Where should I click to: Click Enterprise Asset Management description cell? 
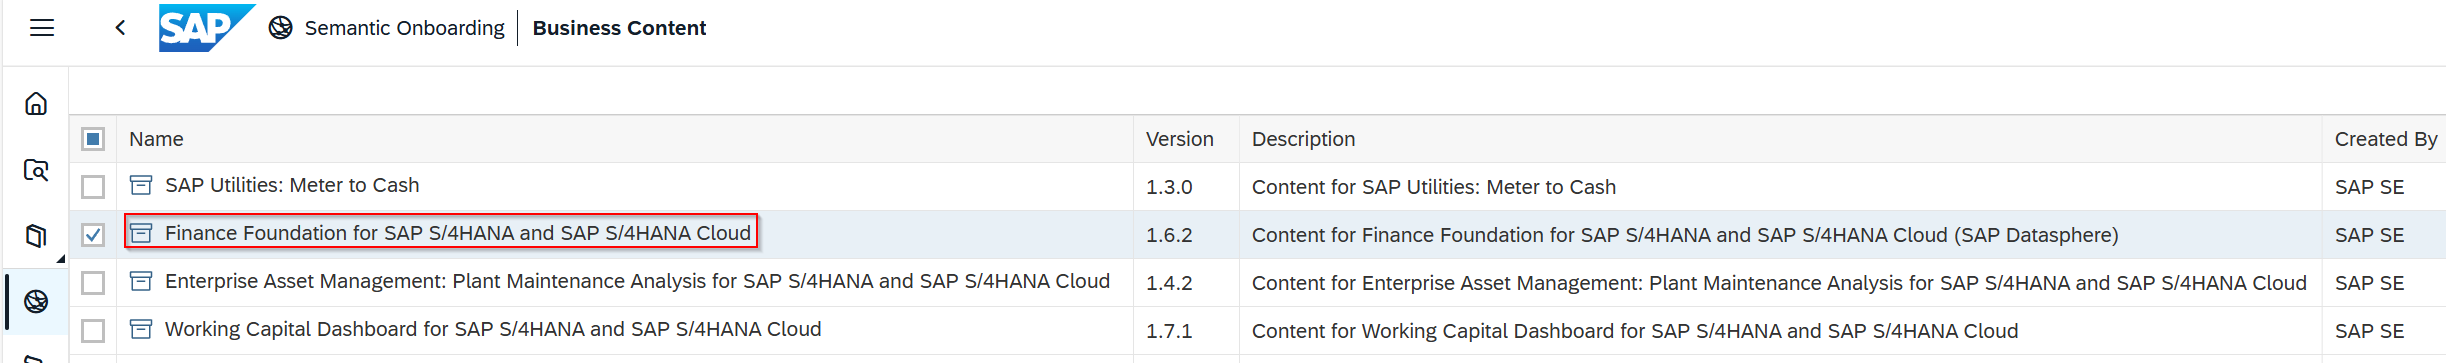click(x=1779, y=283)
